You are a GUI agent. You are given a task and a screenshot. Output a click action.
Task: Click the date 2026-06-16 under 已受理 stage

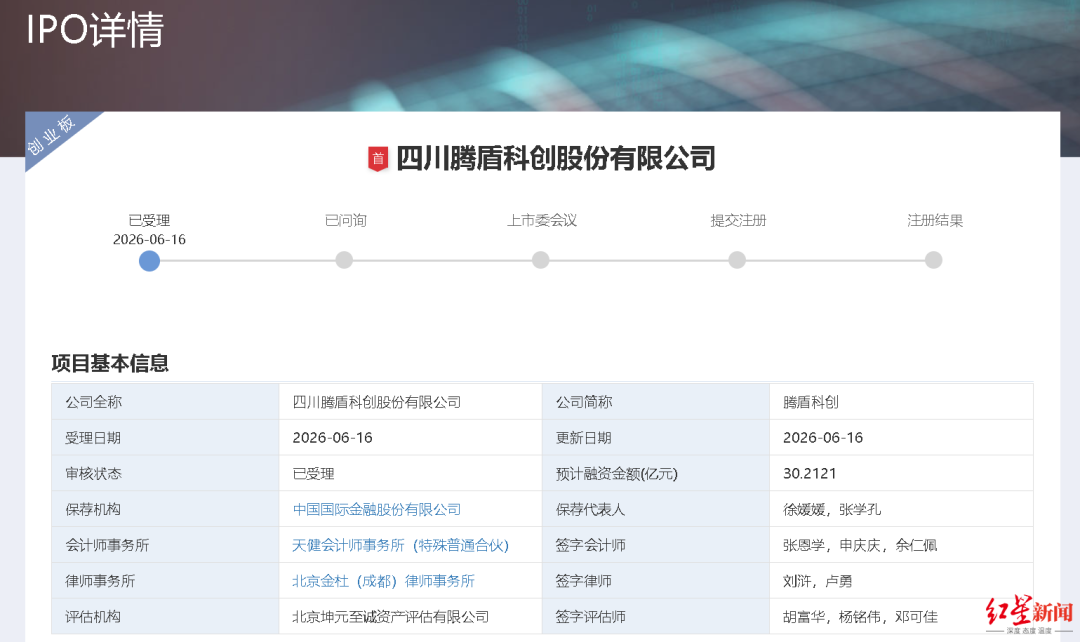[149, 239]
